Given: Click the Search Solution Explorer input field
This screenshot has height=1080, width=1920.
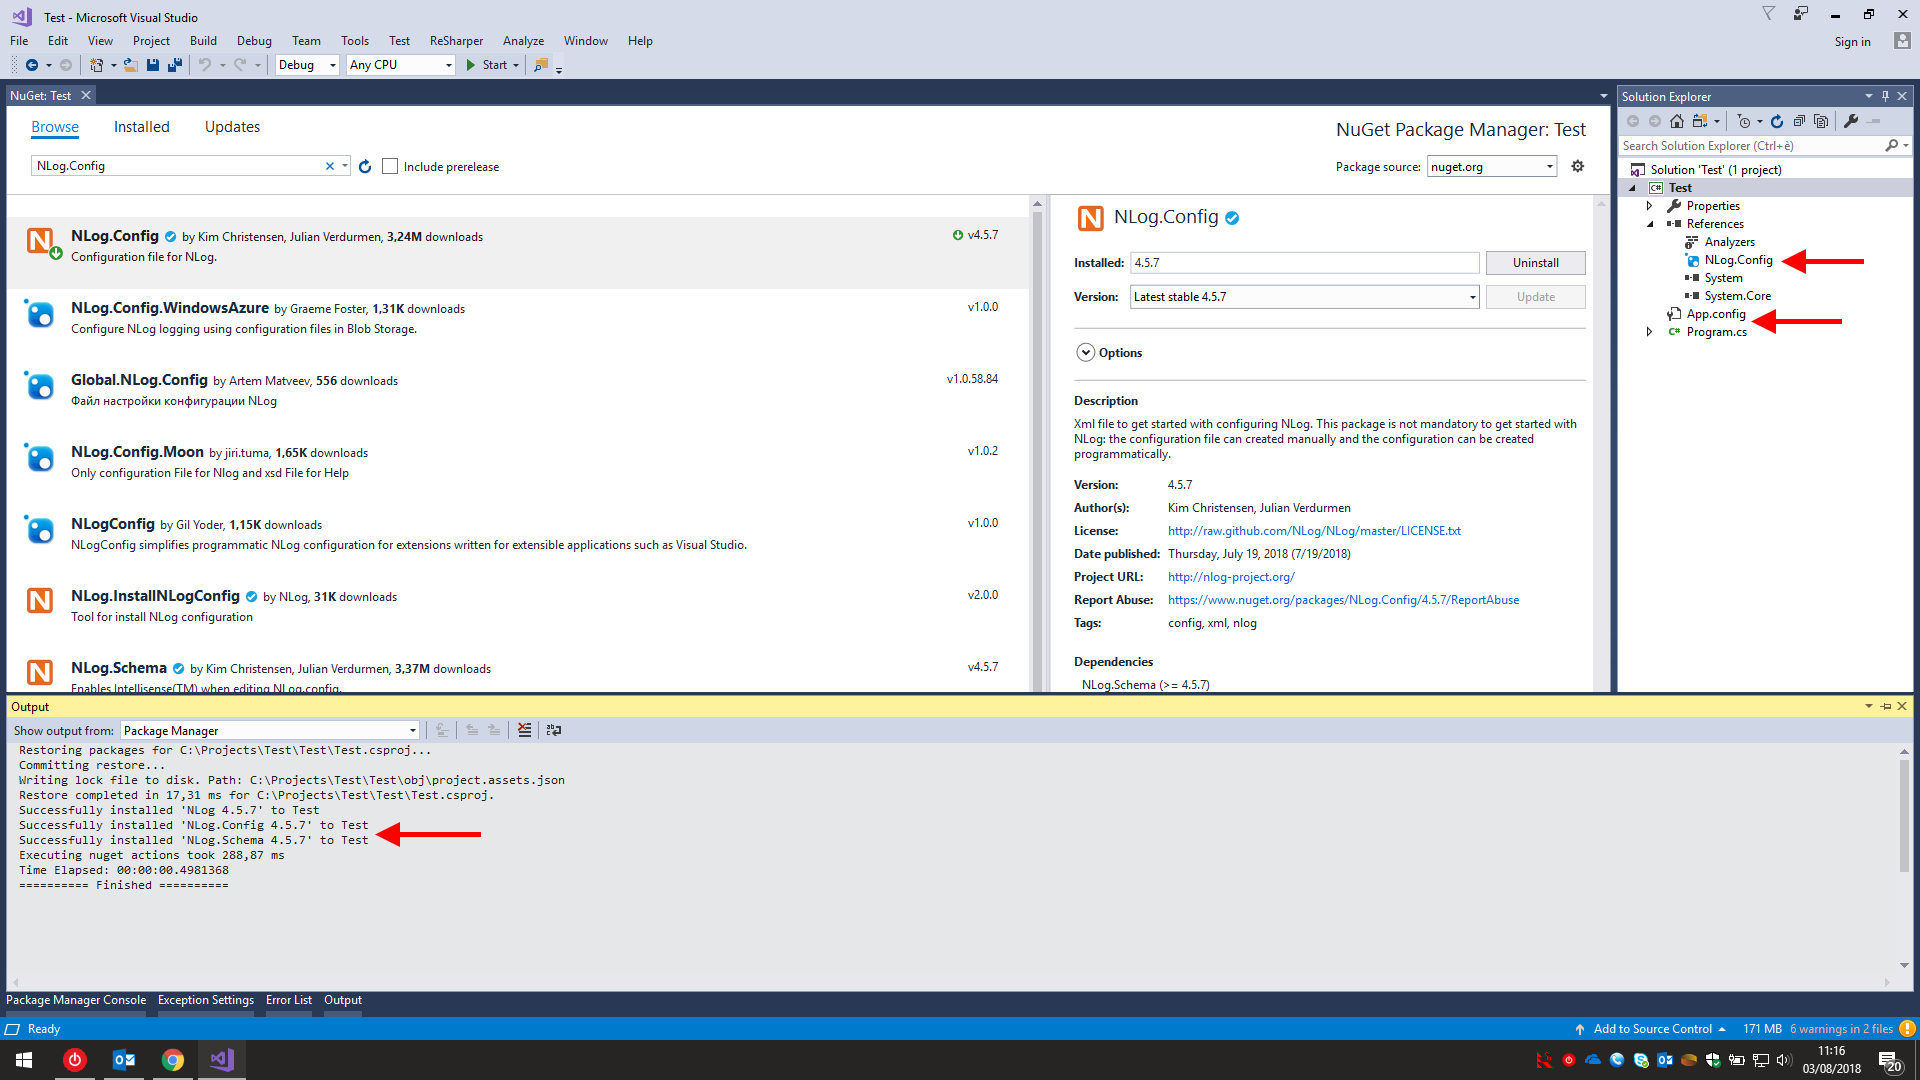Looking at the screenshot, I should click(x=1752, y=146).
